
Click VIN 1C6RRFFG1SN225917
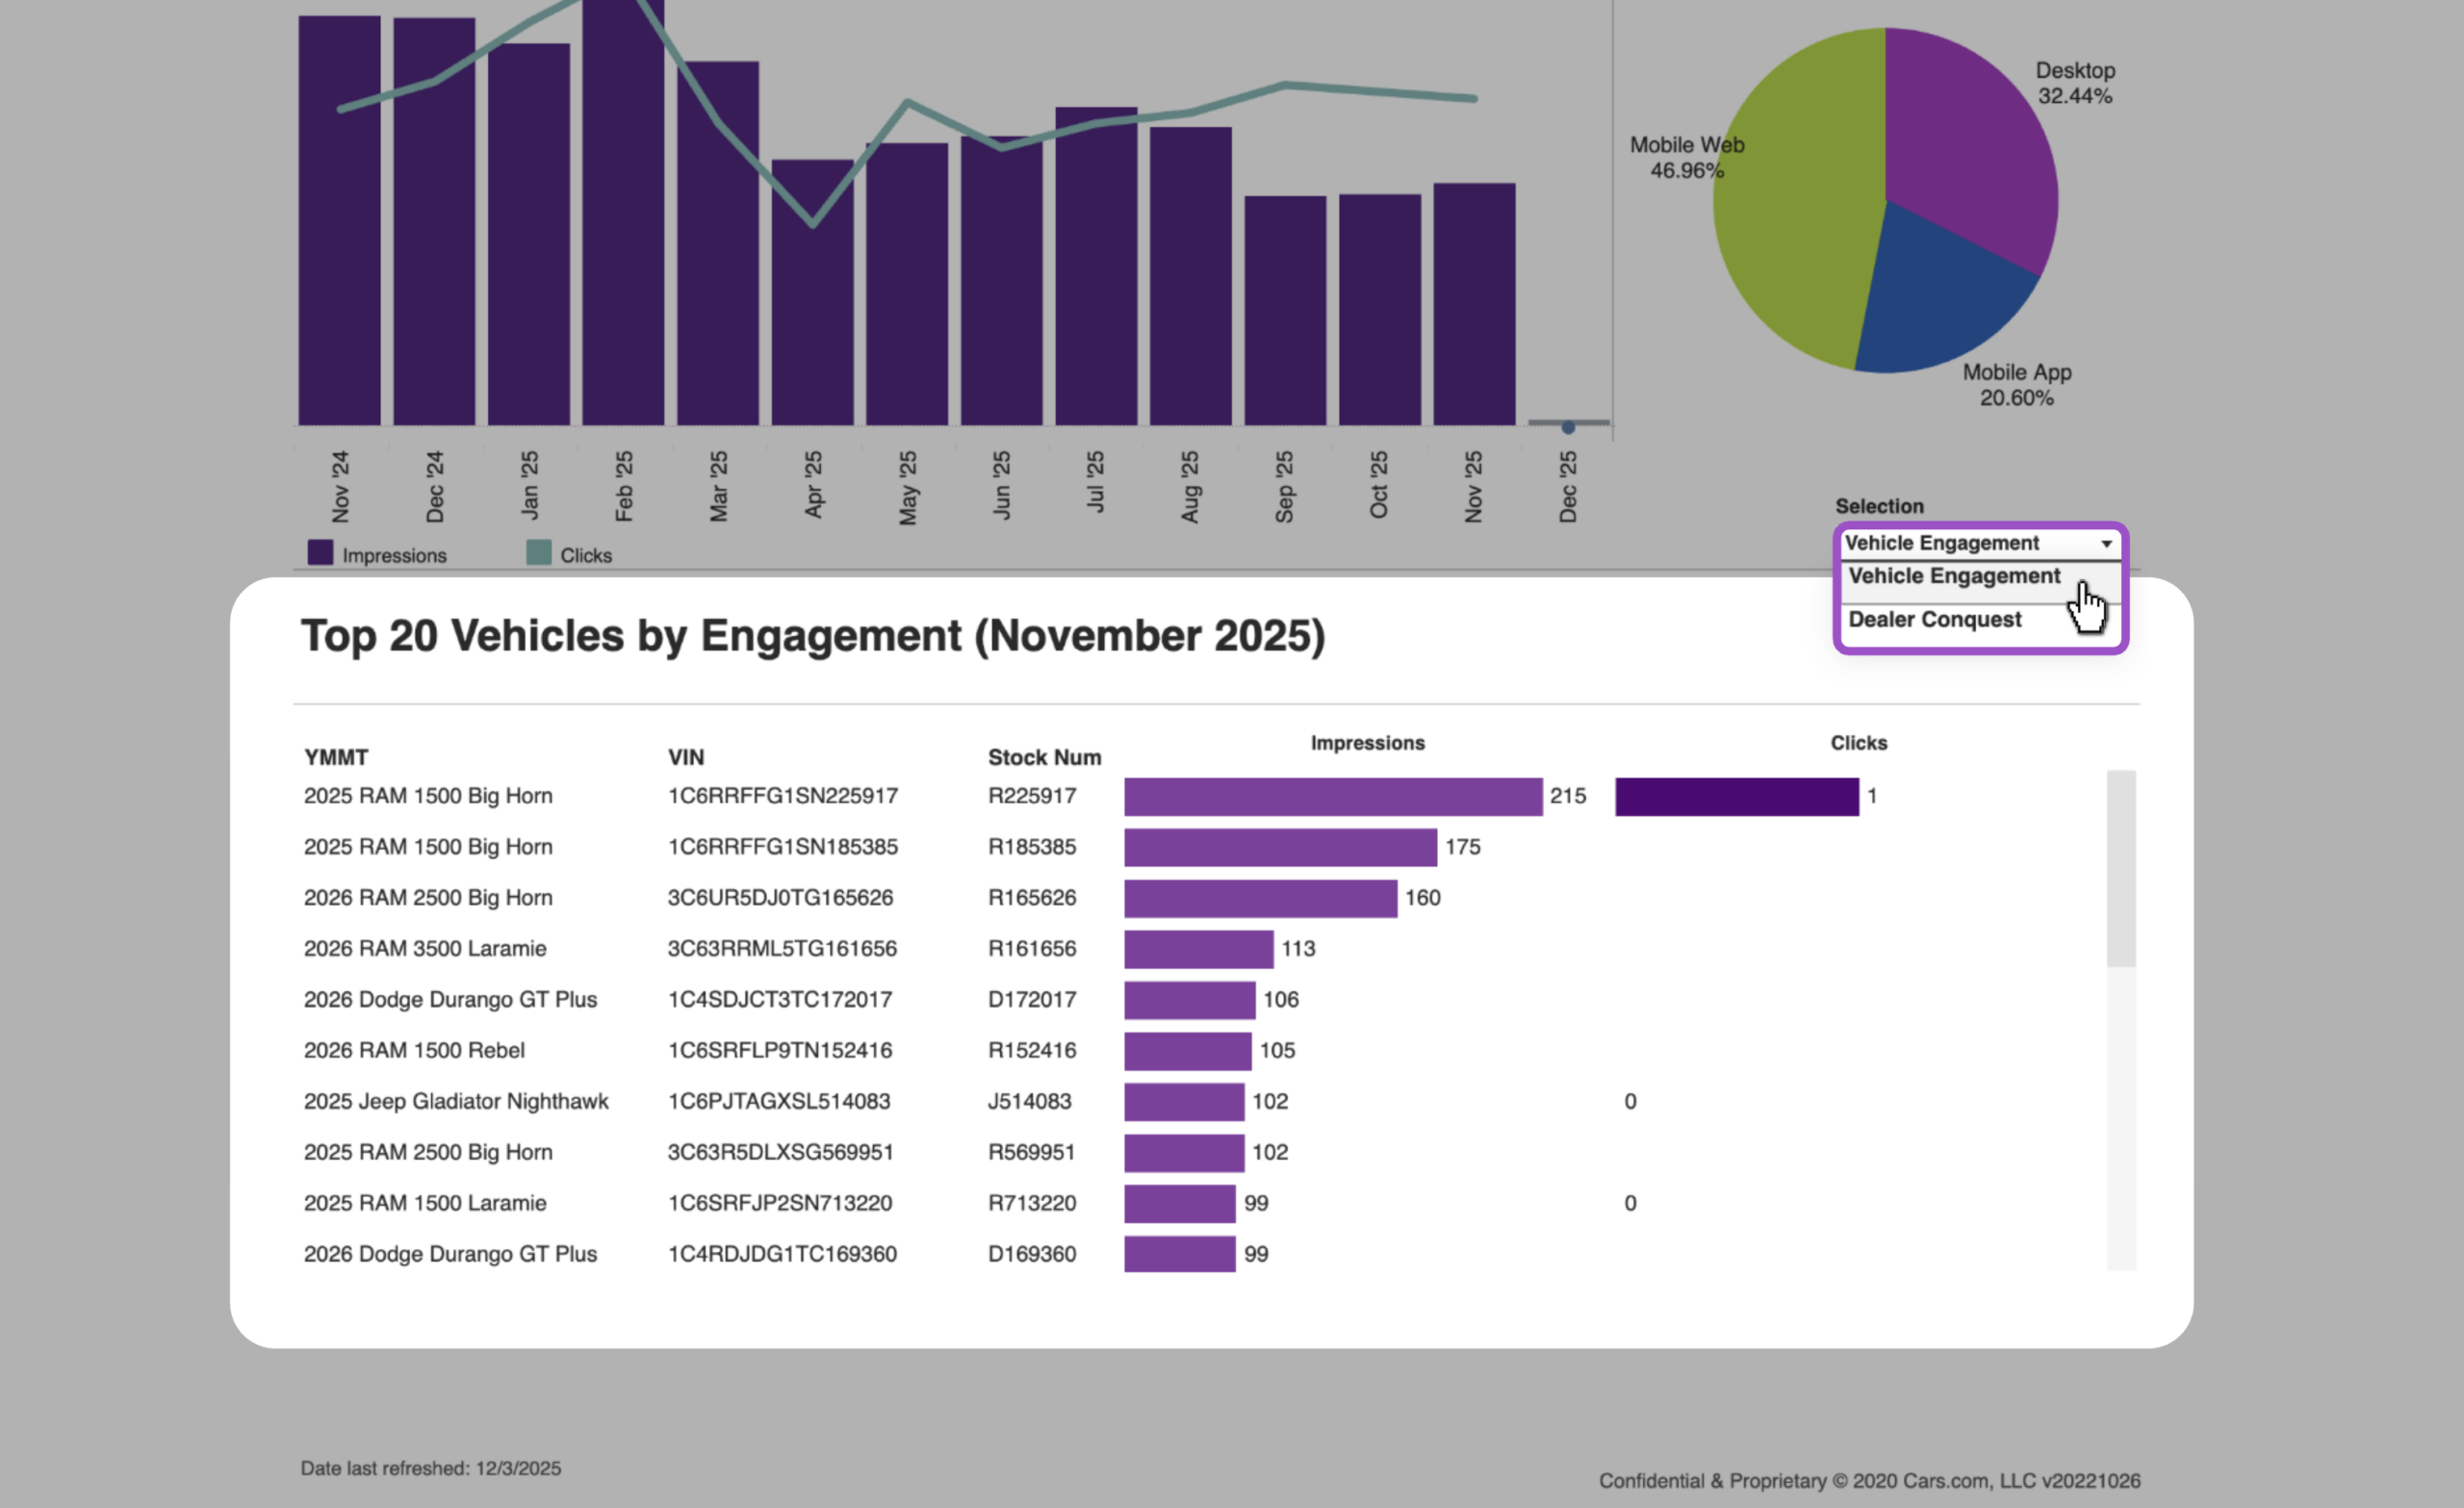pos(783,796)
